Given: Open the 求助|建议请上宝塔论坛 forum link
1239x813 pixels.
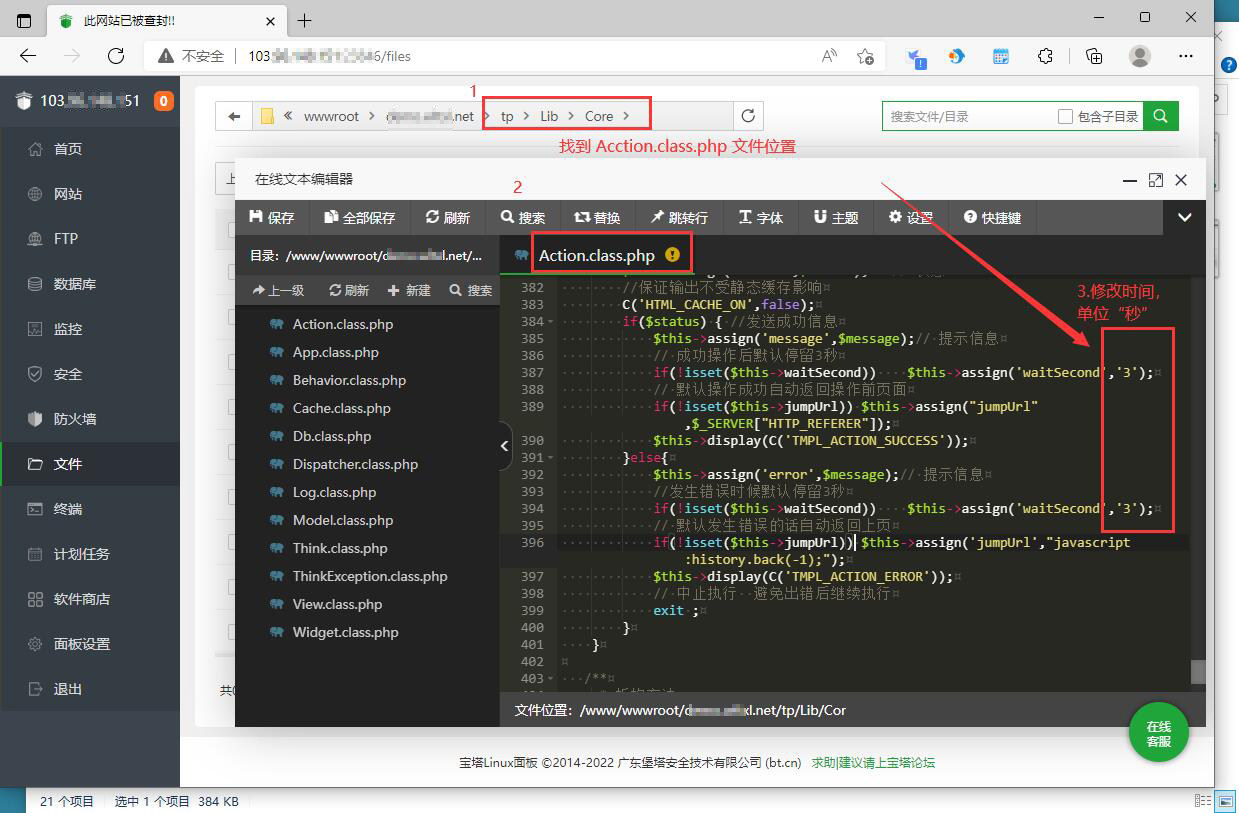Looking at the screenshot, I should [x=873, y=762].
